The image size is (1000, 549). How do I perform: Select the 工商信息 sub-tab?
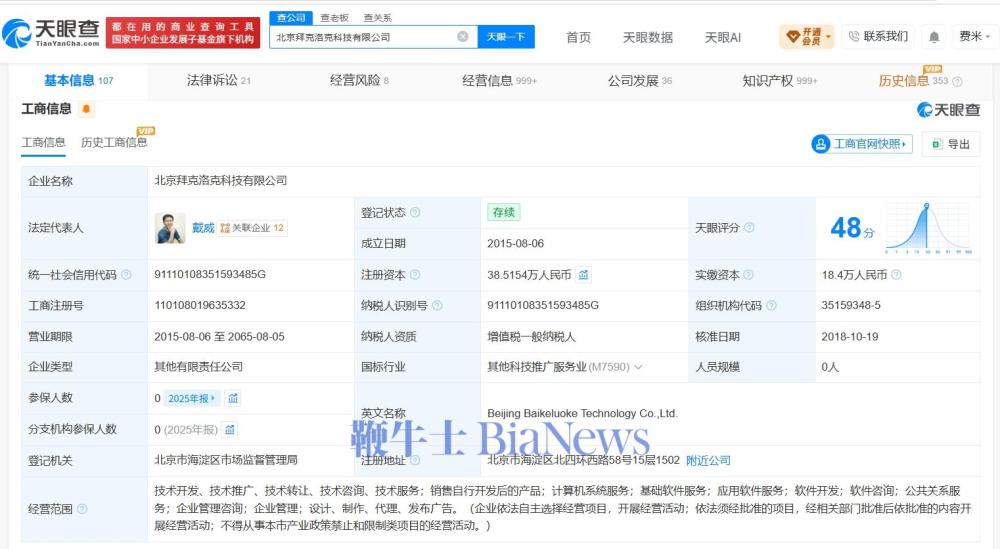(43, 143)
